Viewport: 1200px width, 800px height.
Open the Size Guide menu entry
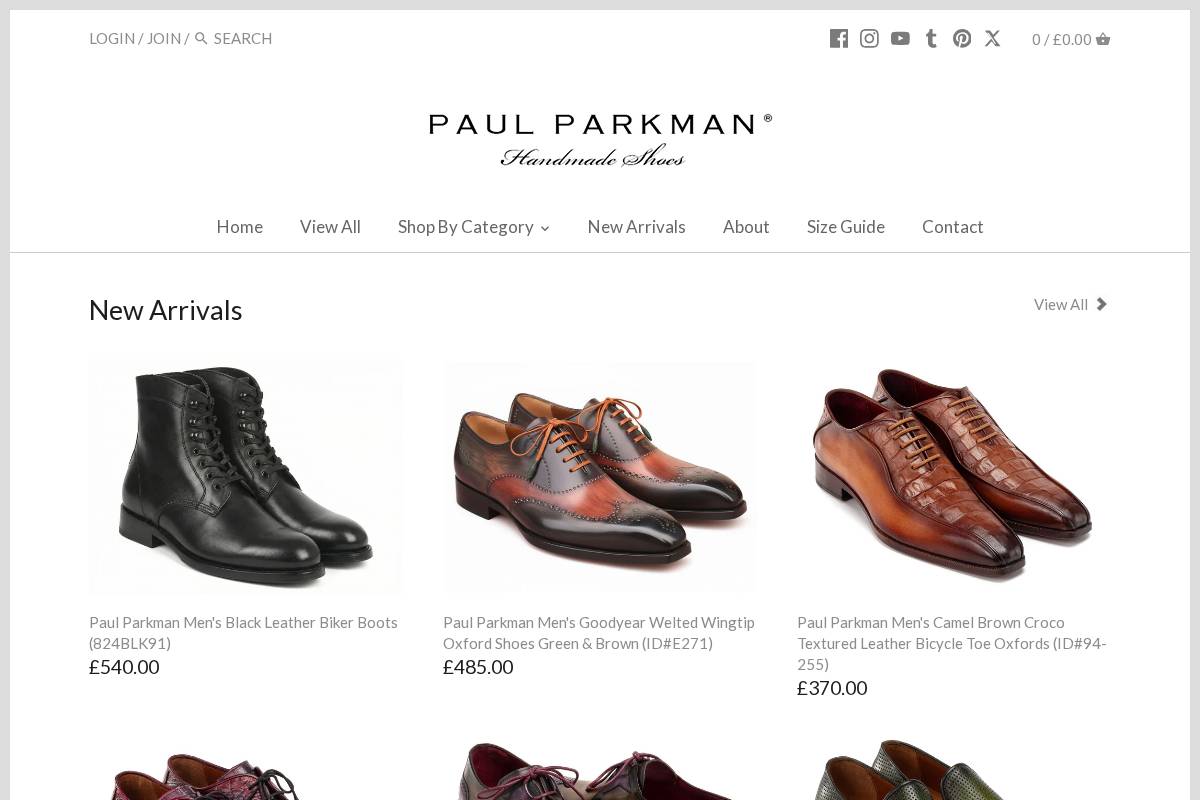(845, 227)
